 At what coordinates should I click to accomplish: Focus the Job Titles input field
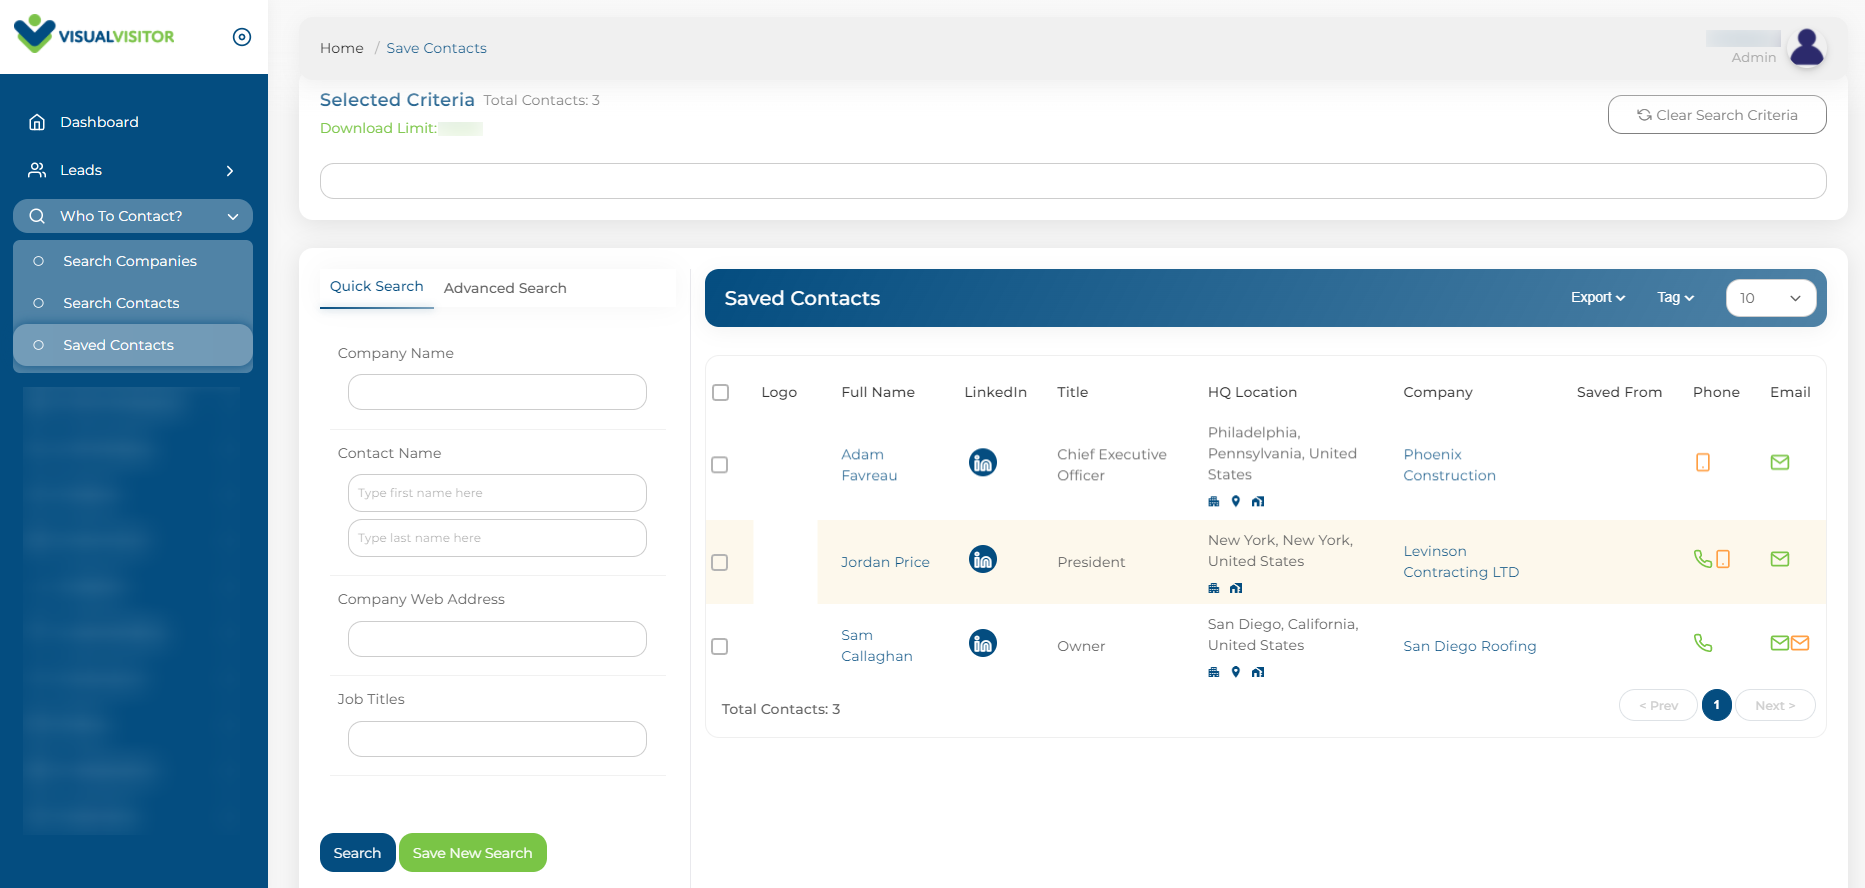point(497,739)
